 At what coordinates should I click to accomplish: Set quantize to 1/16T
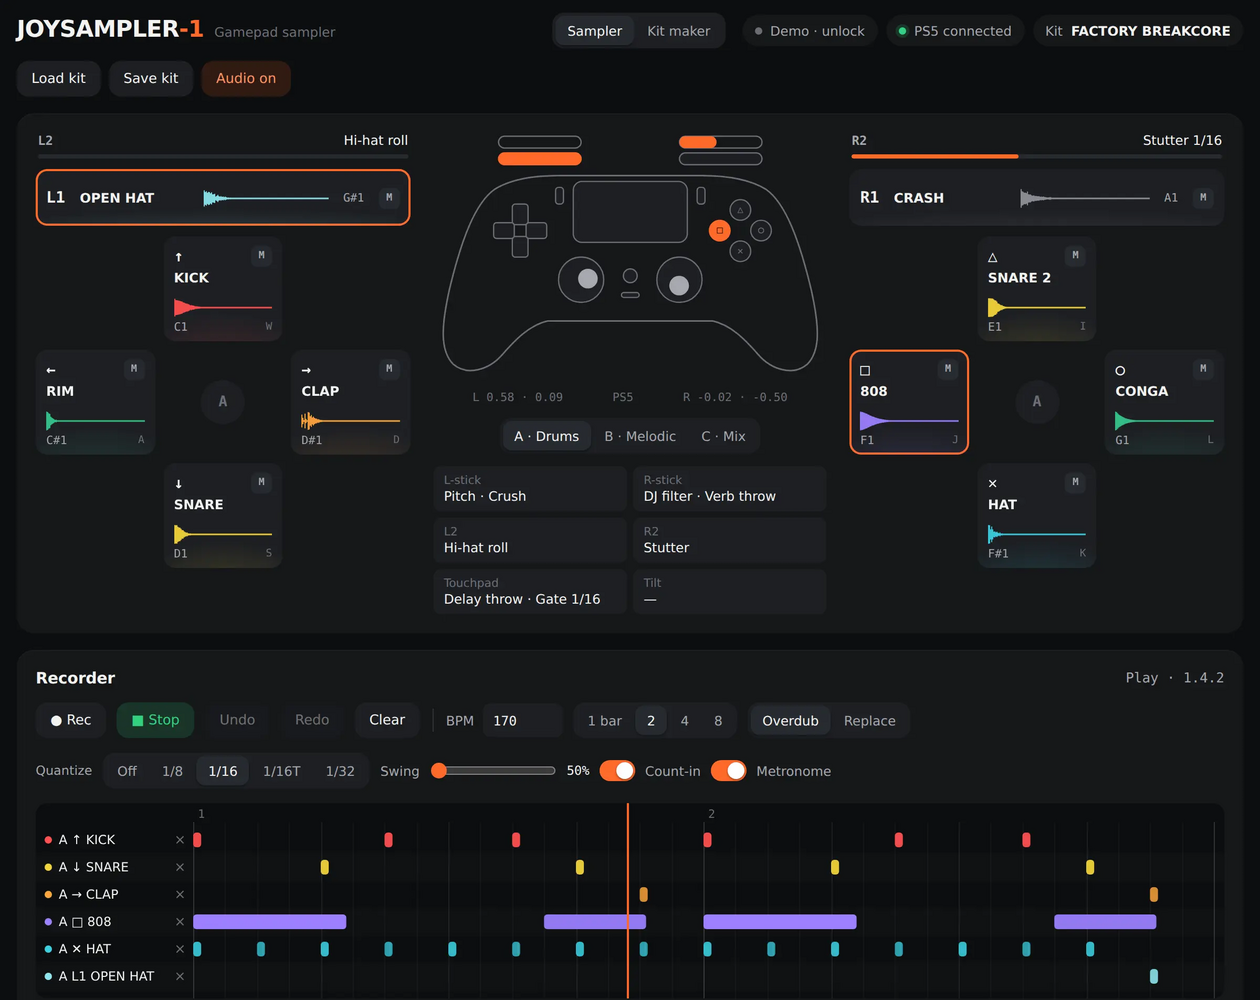click(x=281, y=771)
